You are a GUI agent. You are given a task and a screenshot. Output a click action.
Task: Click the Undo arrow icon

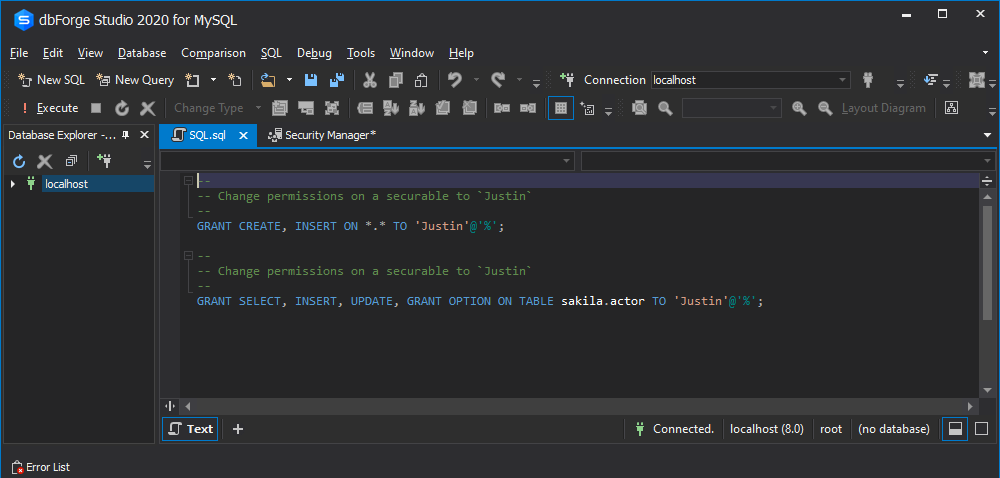pos(455,80)
